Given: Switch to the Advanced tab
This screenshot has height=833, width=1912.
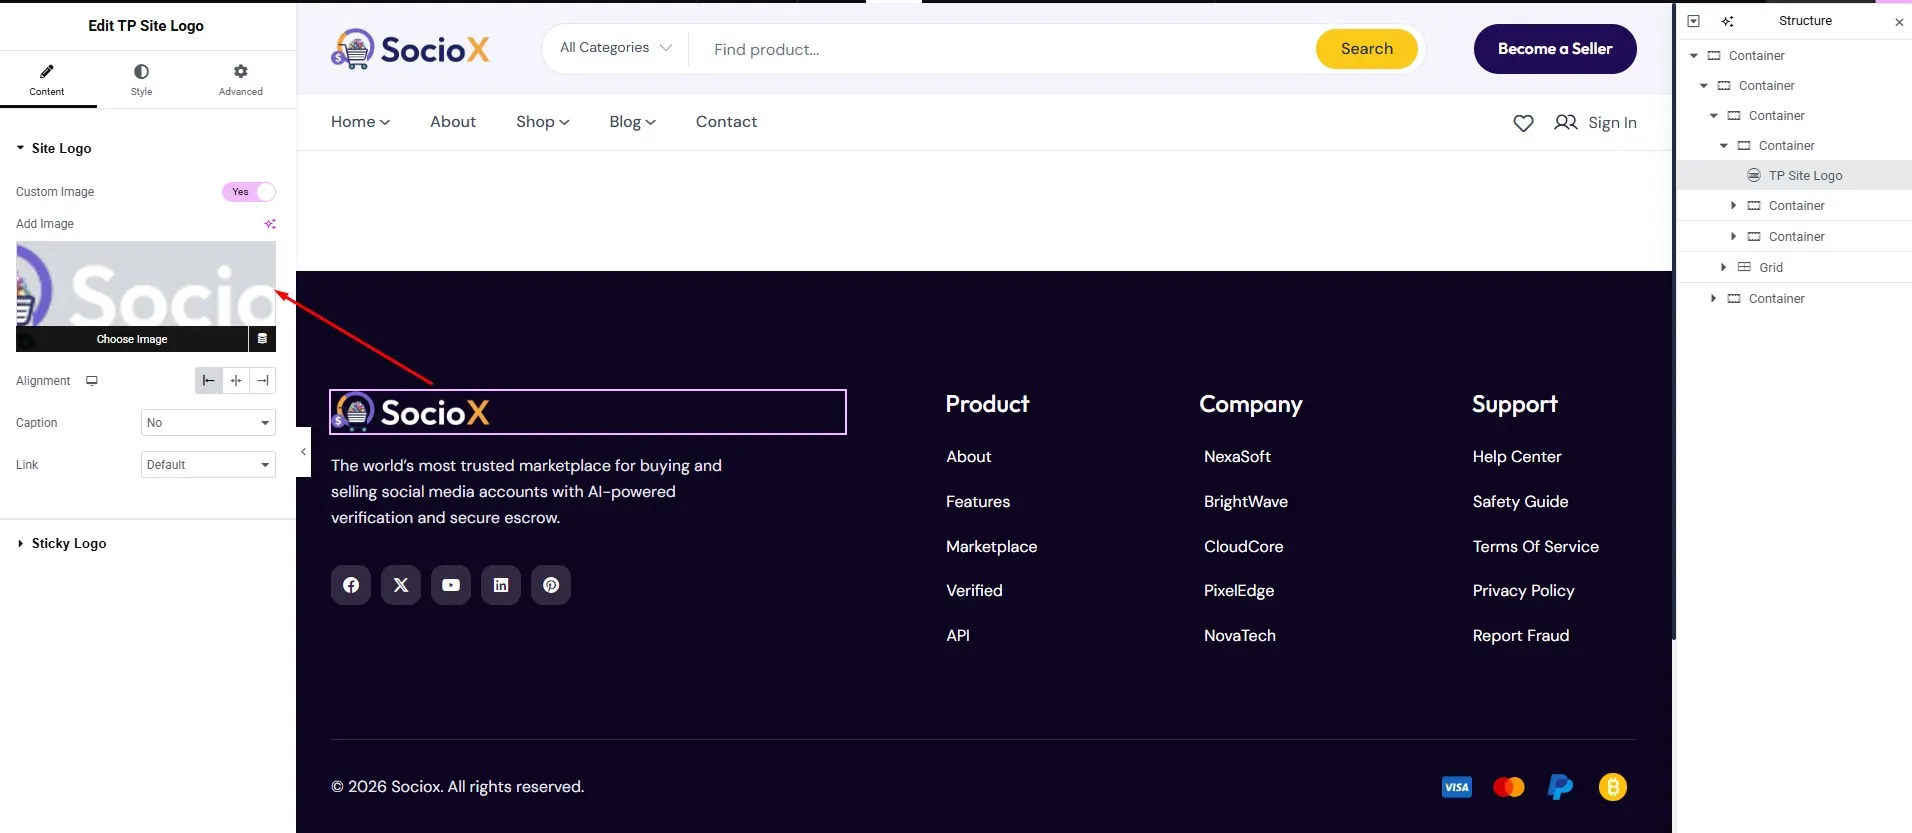Looking at the screenshot, I should (240, 79).
